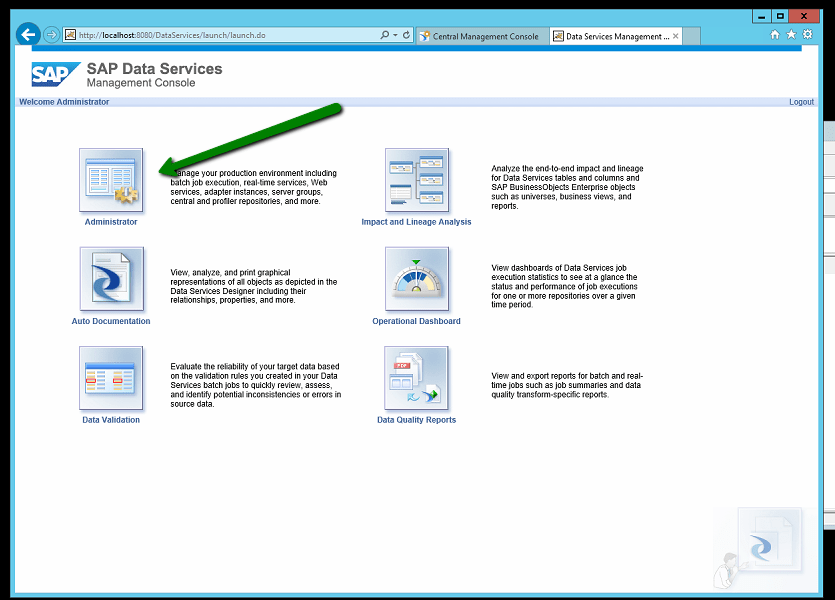This screenshot has width=835, height=600.
Task: Open the Impact and Lineage Analysis icon
Action: click(x=416, y=181)
